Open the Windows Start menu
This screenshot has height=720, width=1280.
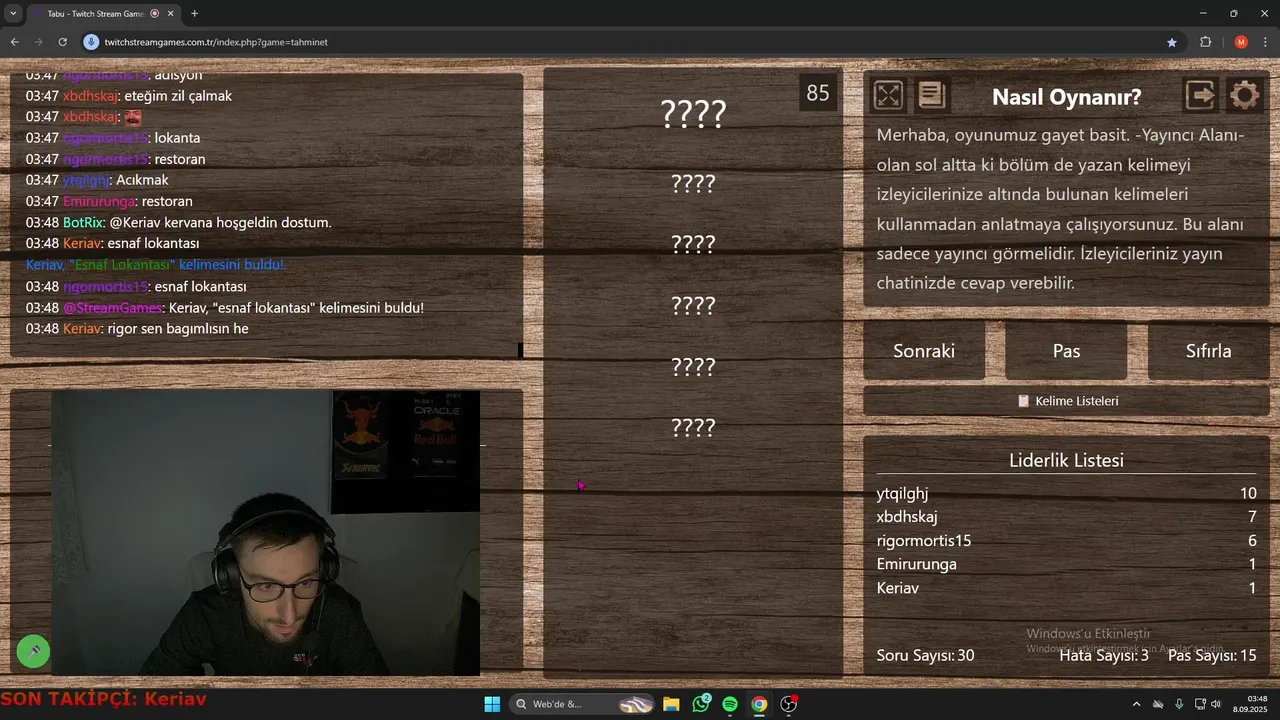[492, 704]
